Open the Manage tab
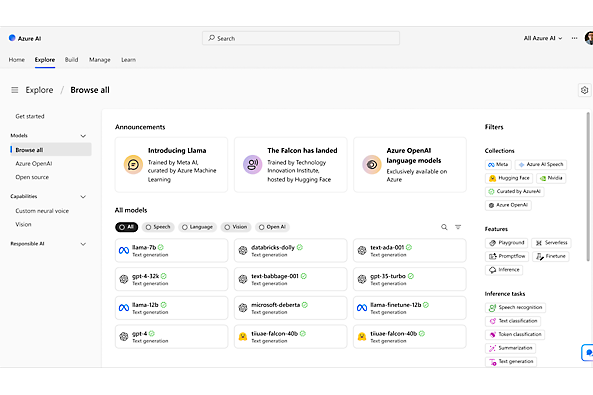The image size is (593, 395). 100,60
